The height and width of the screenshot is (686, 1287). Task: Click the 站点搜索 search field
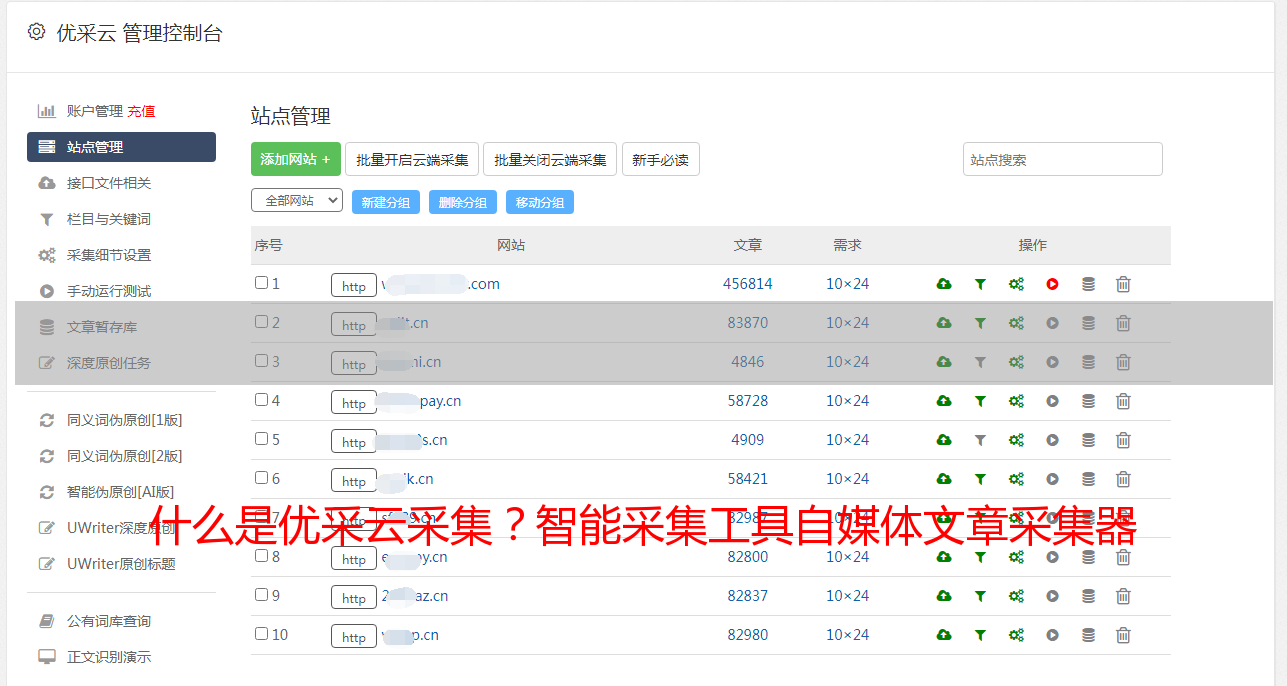tap(1063, 159)
